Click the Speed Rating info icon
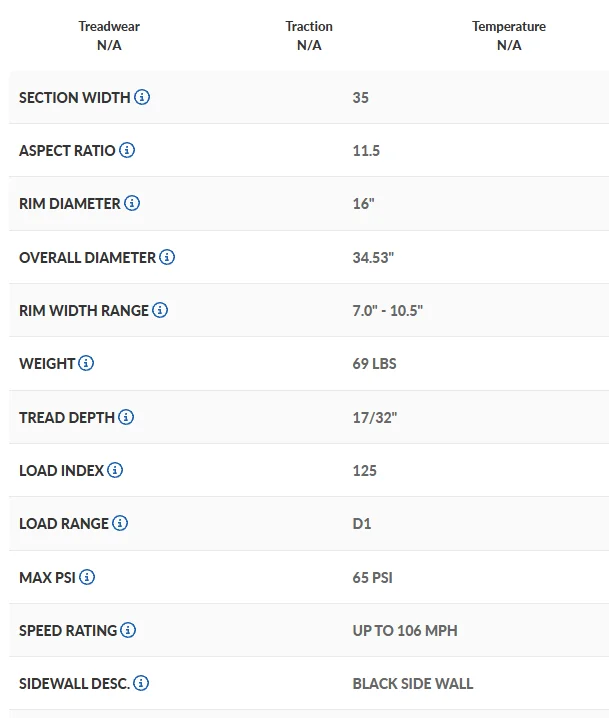 (x=128, y=630)
